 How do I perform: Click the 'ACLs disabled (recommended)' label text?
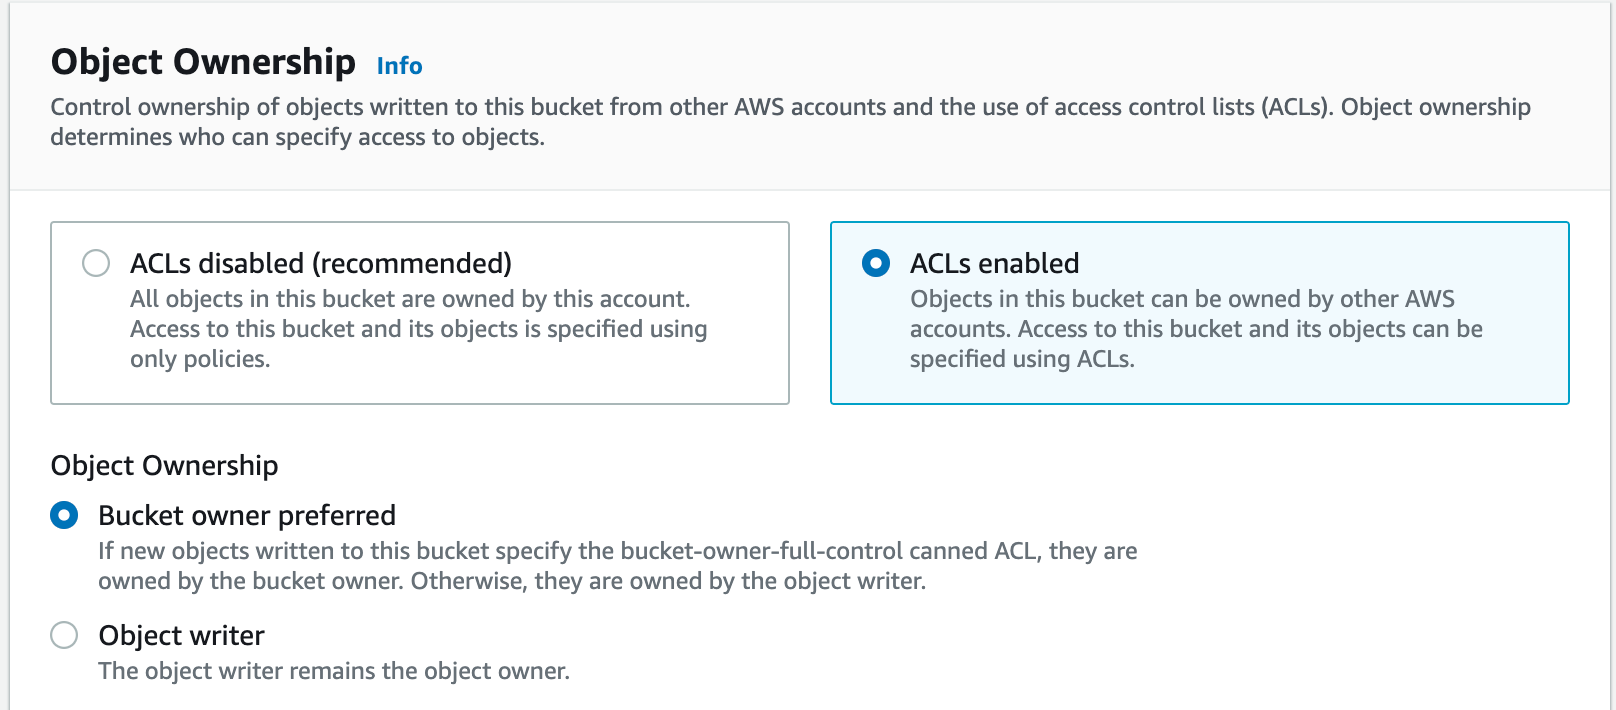tap(320, 263)
